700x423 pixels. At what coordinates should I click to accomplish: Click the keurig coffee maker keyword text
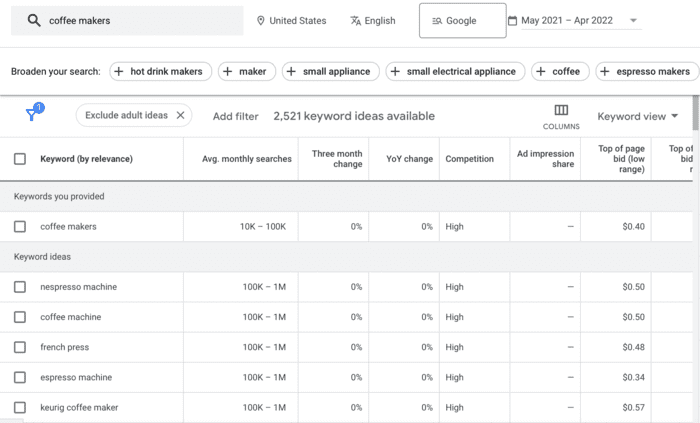[x=79, y=407]
